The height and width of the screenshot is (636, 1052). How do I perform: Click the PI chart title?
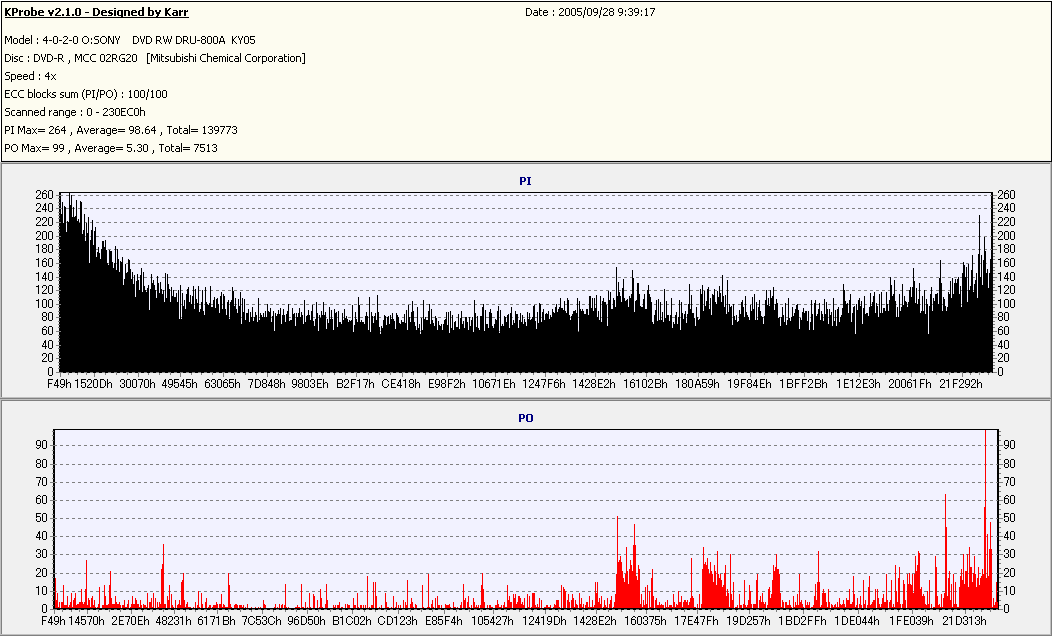[x=525, y=181]
